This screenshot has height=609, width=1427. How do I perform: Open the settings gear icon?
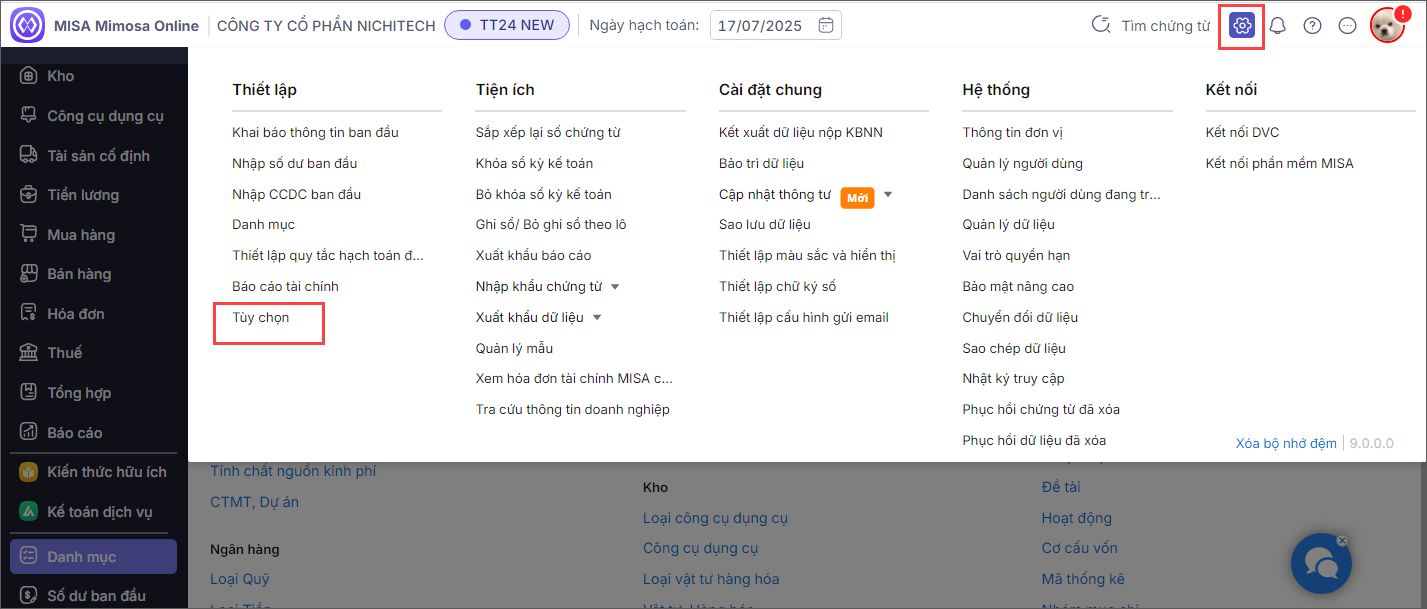[x=1242, y=26]
